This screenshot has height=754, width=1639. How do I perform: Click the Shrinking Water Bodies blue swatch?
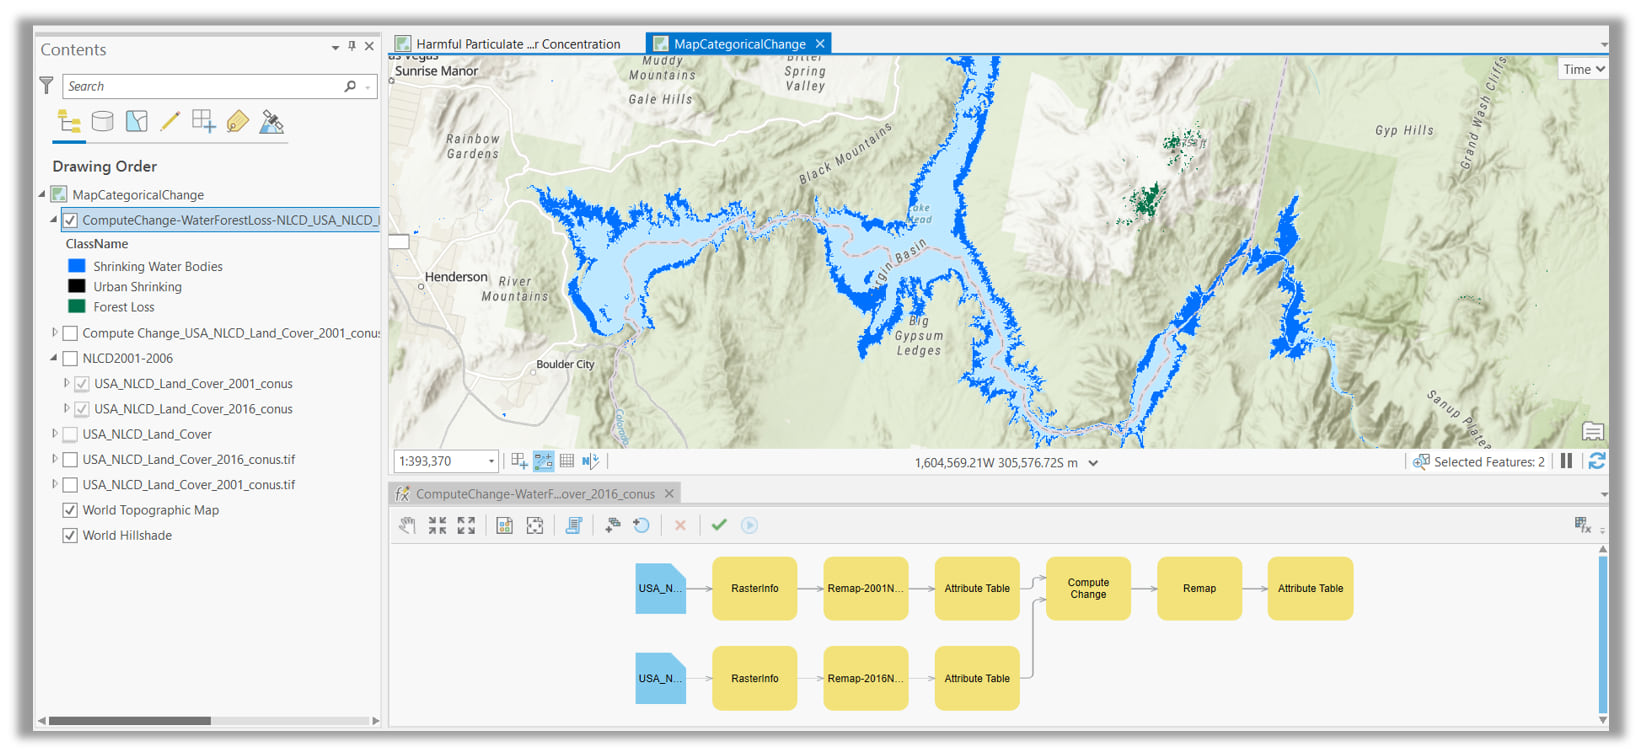[x=77, y=266]
